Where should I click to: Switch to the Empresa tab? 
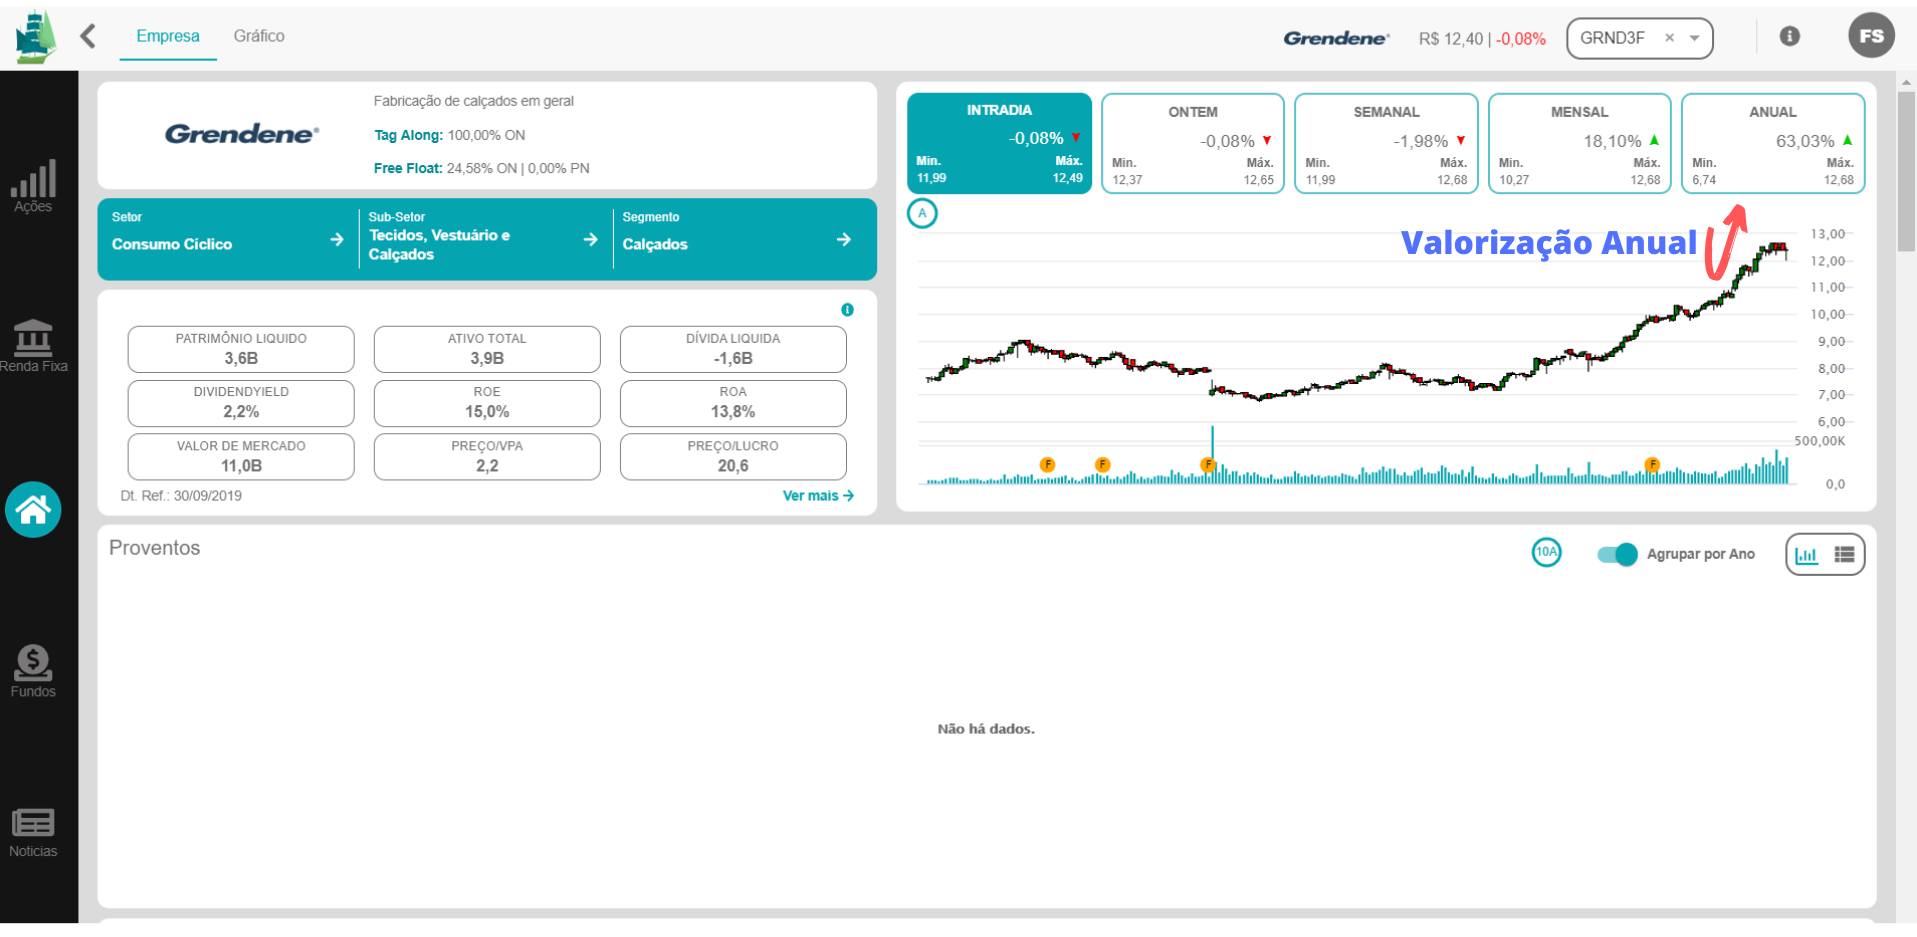tap(168, 36)
